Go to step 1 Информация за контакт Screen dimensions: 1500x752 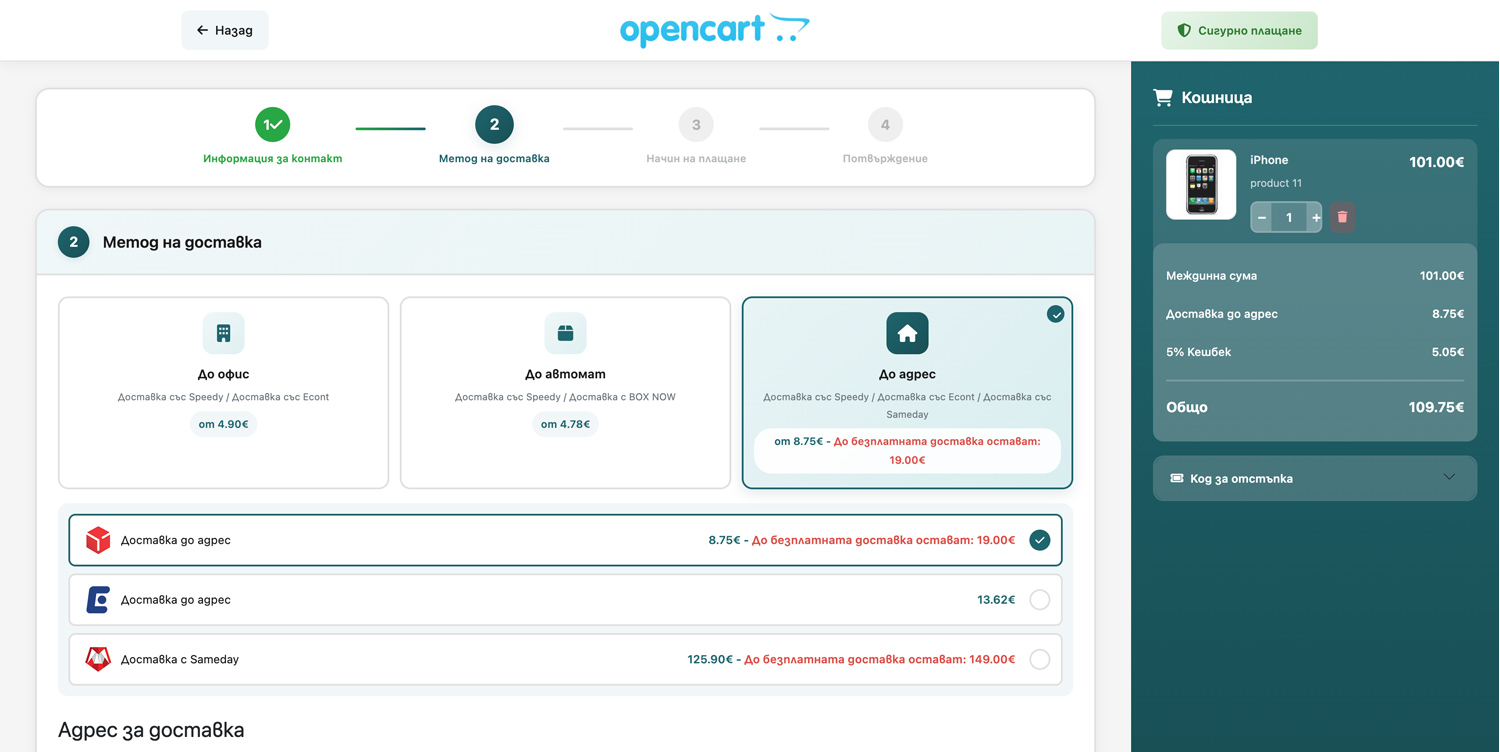pyautogui.click(x=272, y=125)
